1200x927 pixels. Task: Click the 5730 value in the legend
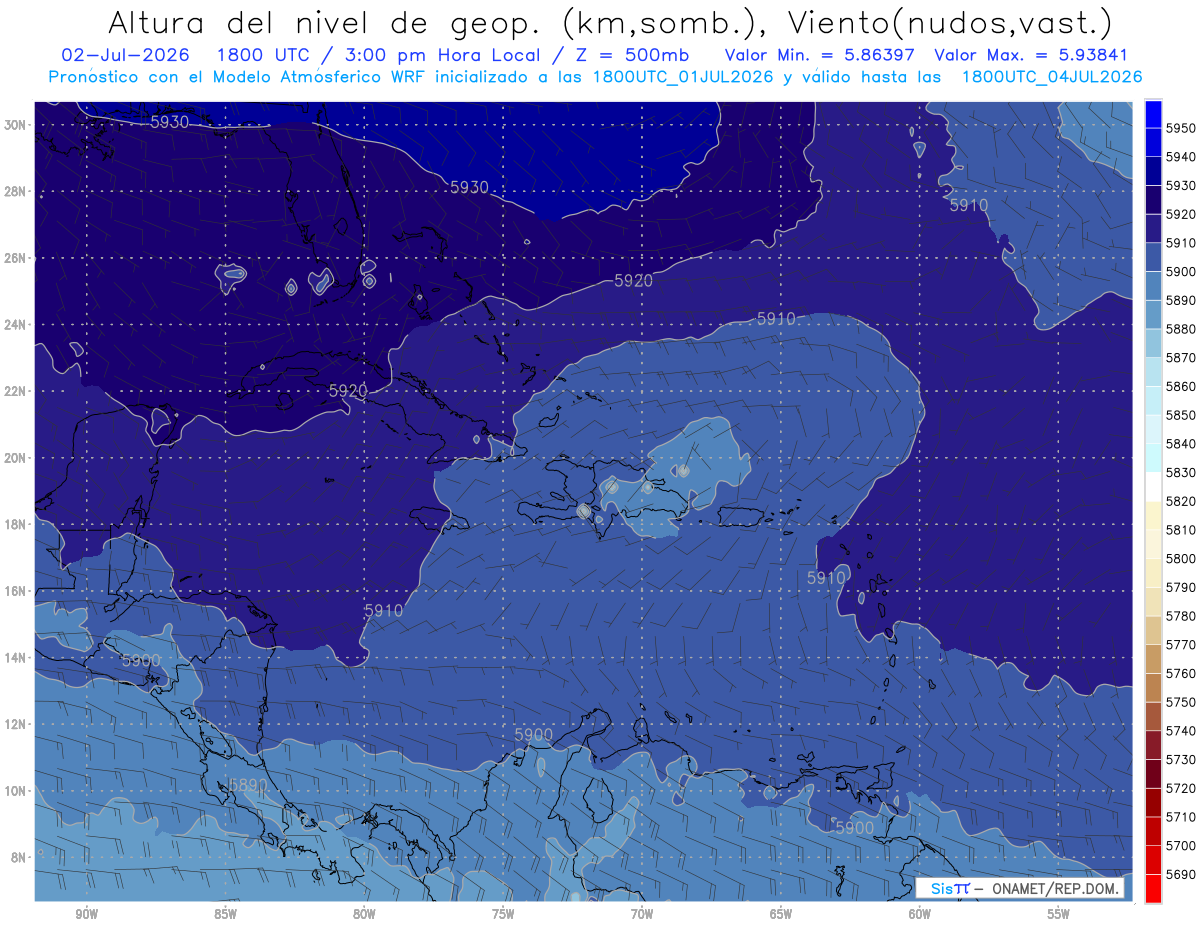tap(1180, 759)
